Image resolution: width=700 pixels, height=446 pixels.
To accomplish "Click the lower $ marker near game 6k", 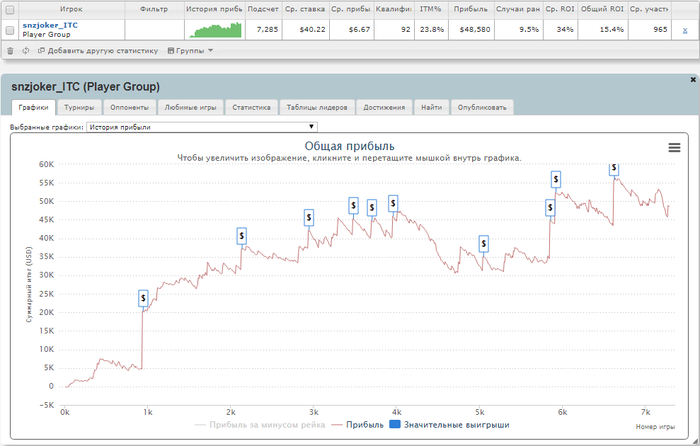I will [550, 208].
